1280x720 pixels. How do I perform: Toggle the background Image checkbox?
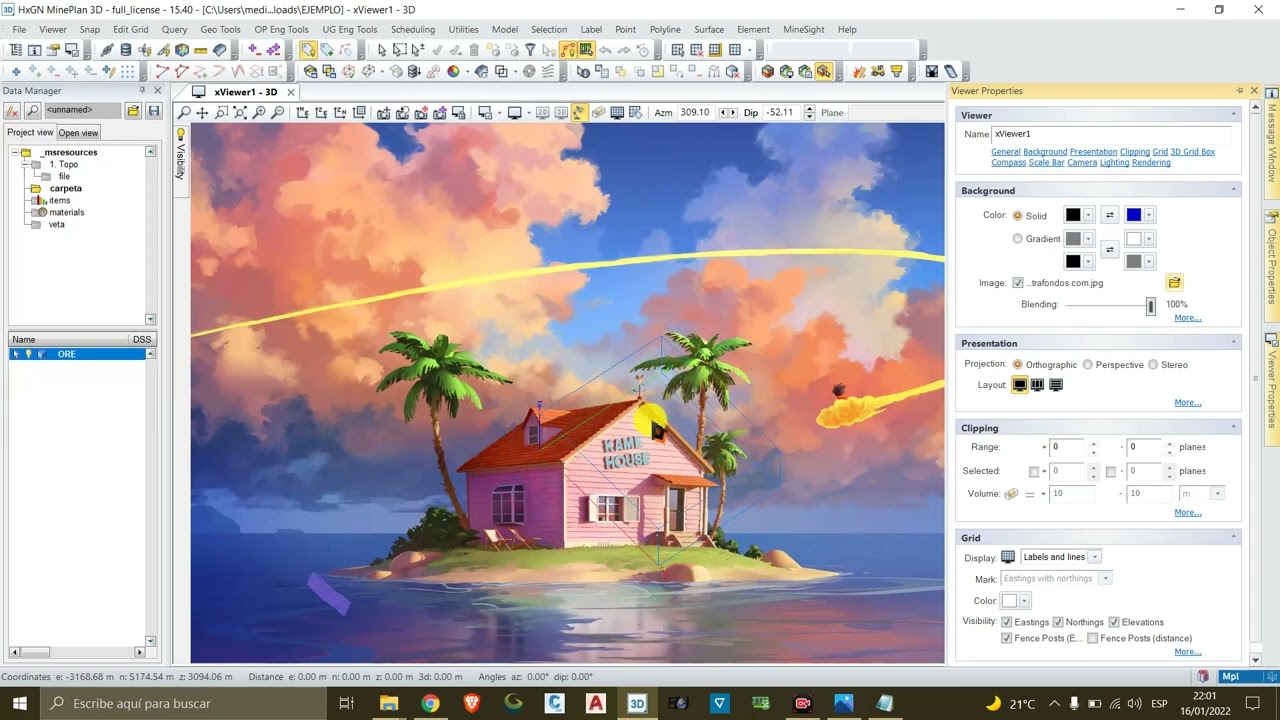[1018, 283]
